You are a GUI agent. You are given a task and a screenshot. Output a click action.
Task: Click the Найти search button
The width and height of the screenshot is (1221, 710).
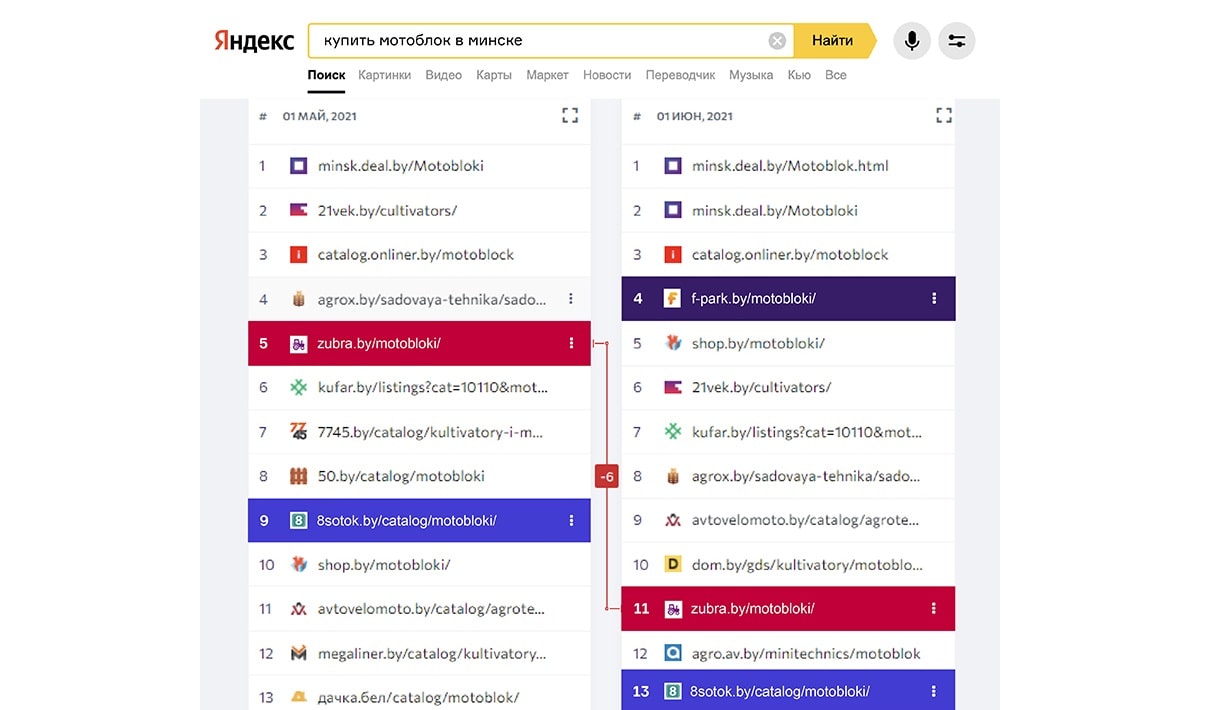pyautogui.click(x=832, y=41)
